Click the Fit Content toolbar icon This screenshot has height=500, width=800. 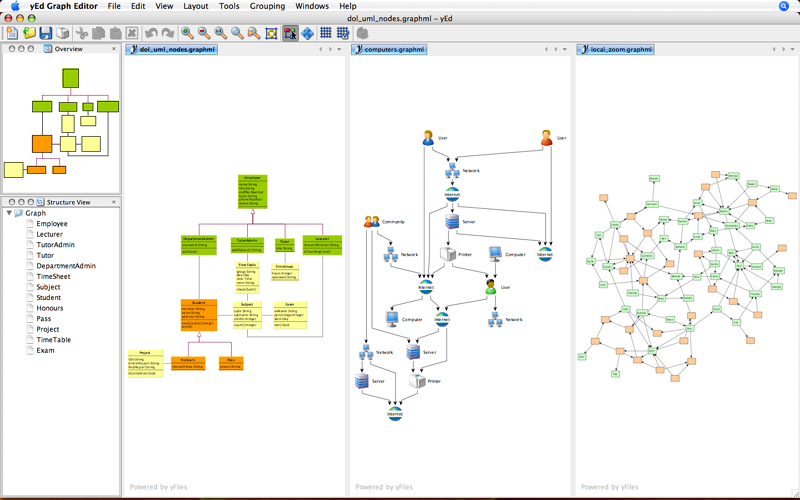[270, 33]
